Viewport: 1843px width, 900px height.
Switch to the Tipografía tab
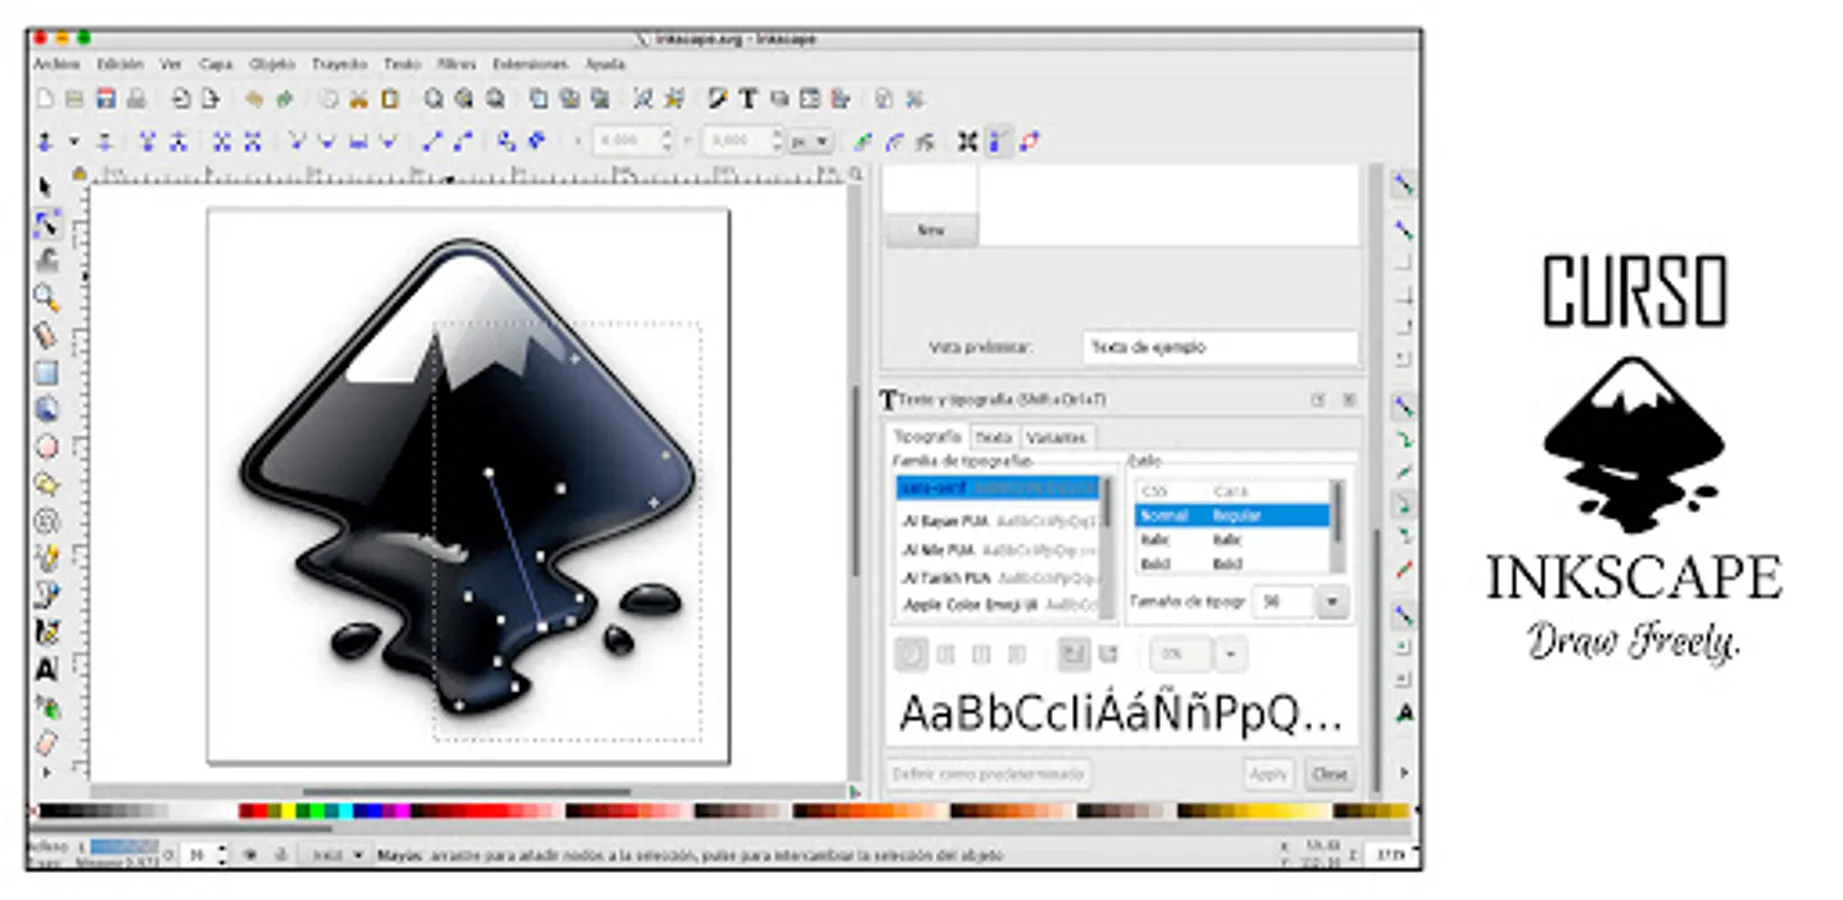(x=927, y=437)
